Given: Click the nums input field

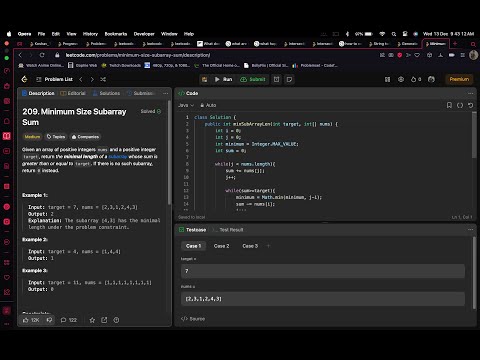Looking at the screenshot, I should point(323,299).
